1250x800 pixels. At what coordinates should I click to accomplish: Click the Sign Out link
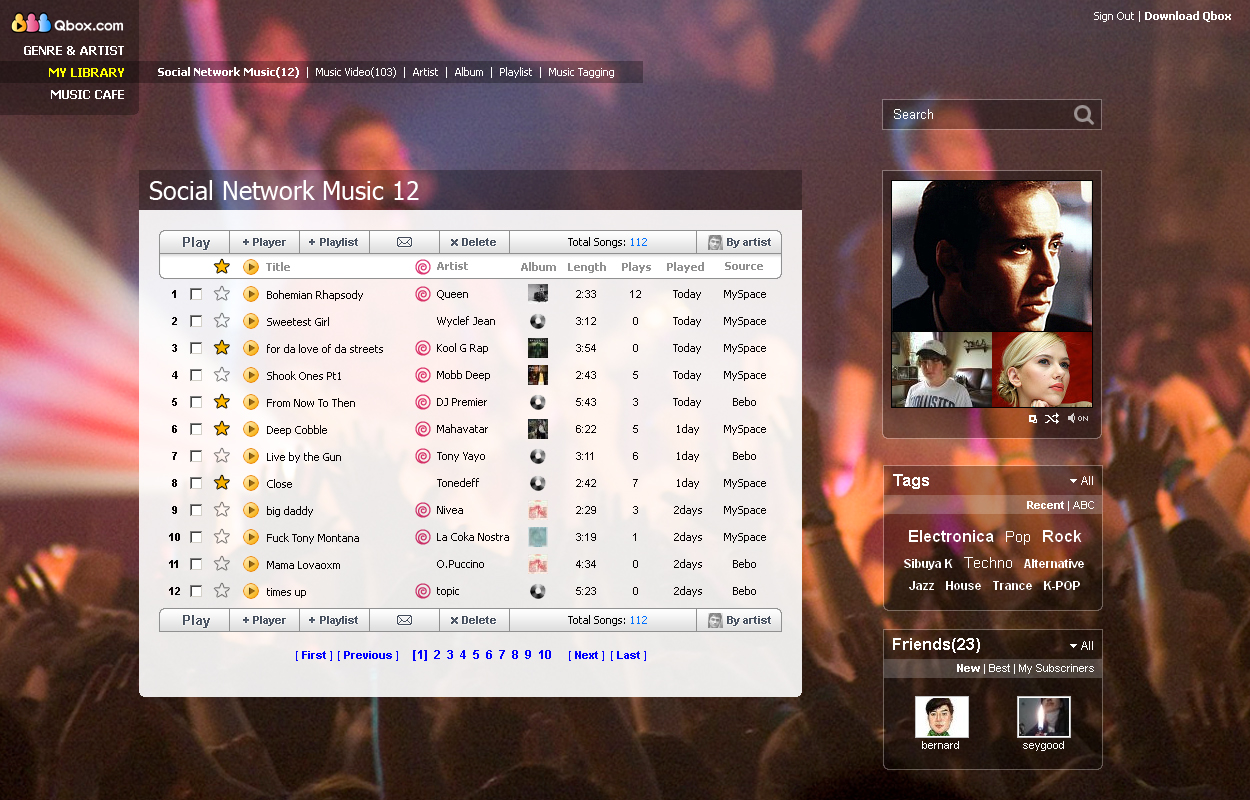(x=1114, y=16)
